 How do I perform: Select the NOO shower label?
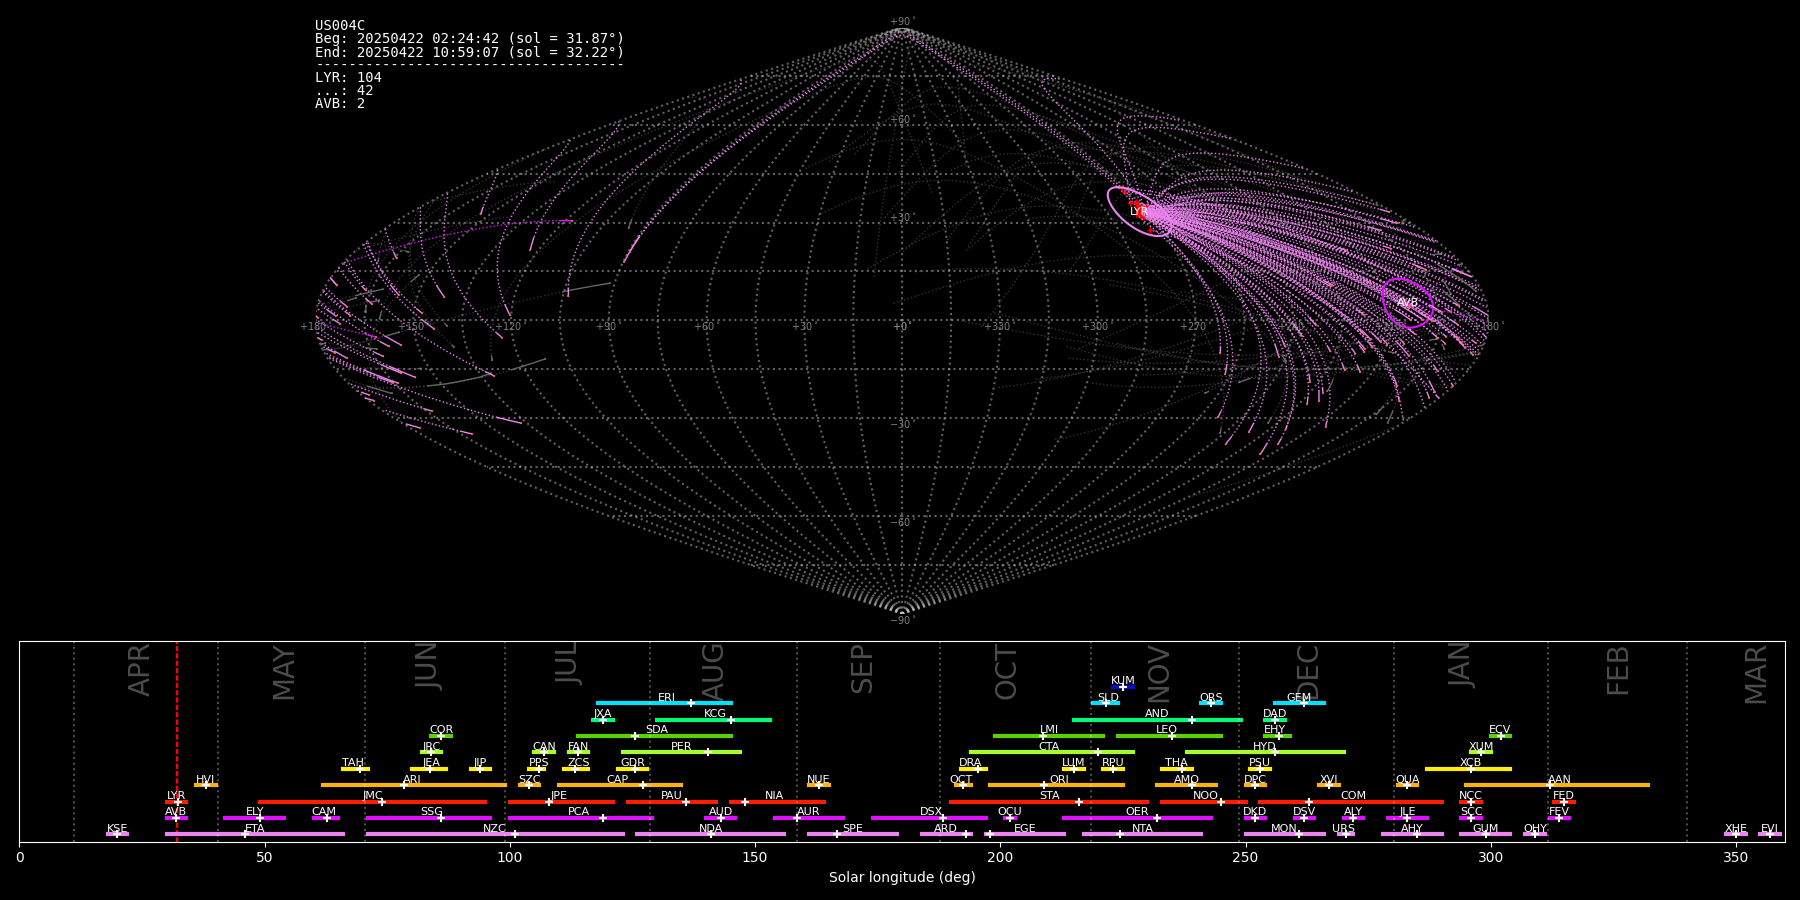1205,796
